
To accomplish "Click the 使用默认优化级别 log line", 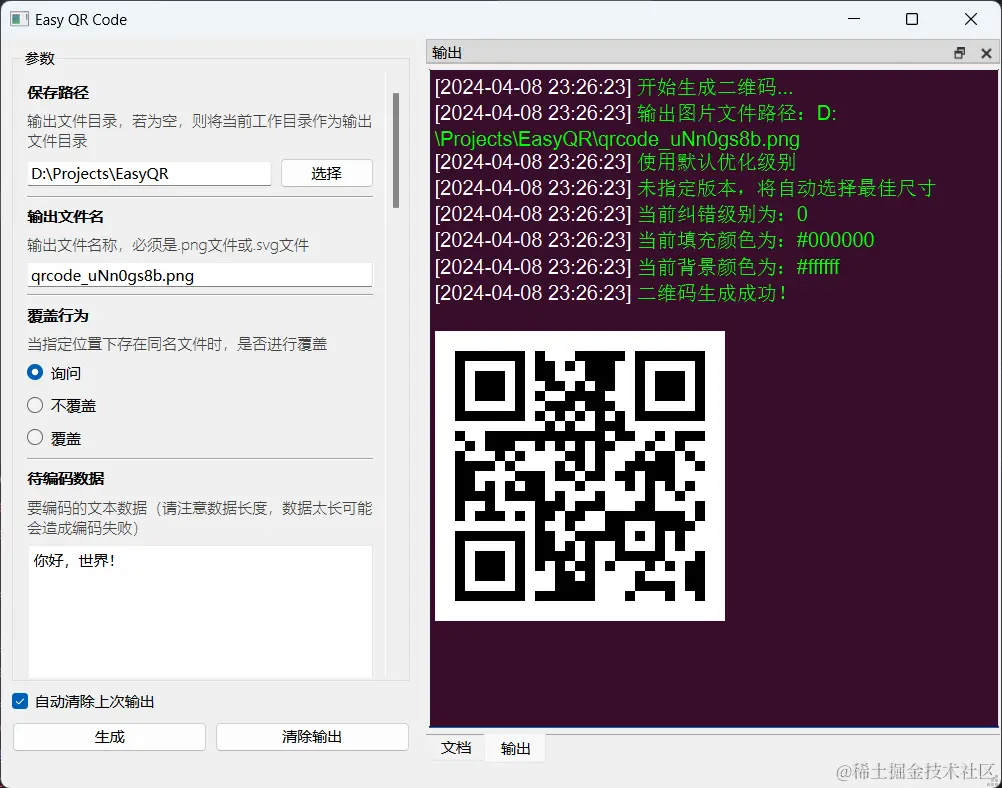I will point(615,162).
